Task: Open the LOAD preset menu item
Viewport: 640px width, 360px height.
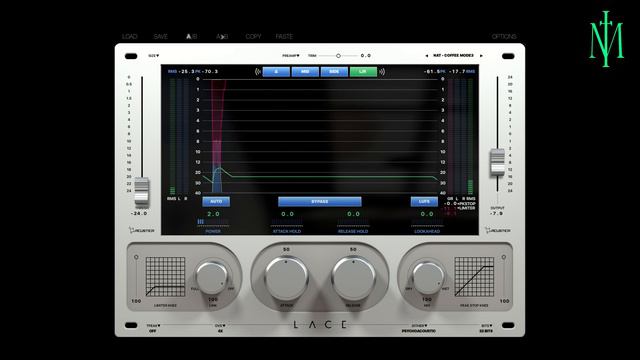Action: coord(129,36)
